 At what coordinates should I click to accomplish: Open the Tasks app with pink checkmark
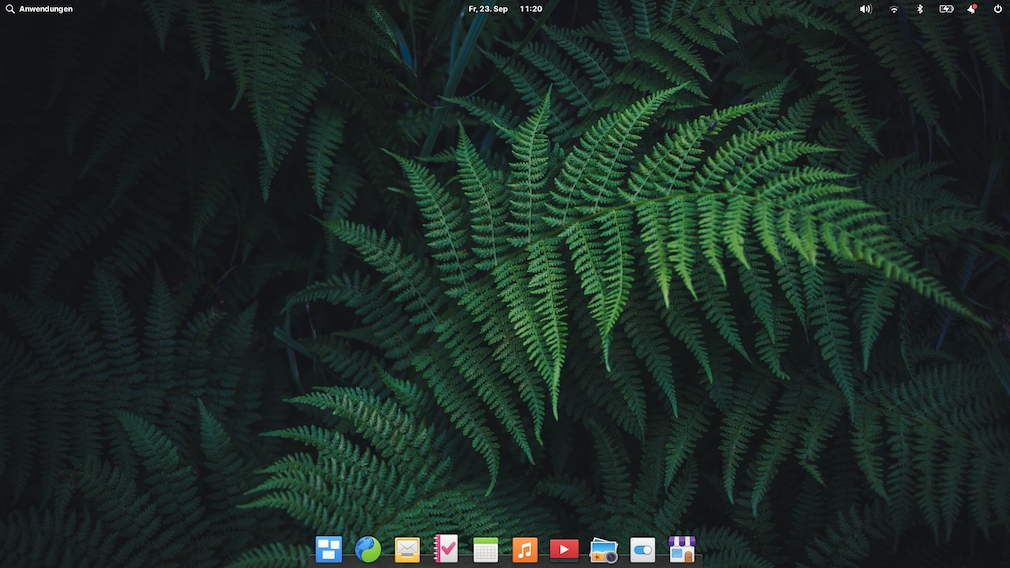pos(446,549)
